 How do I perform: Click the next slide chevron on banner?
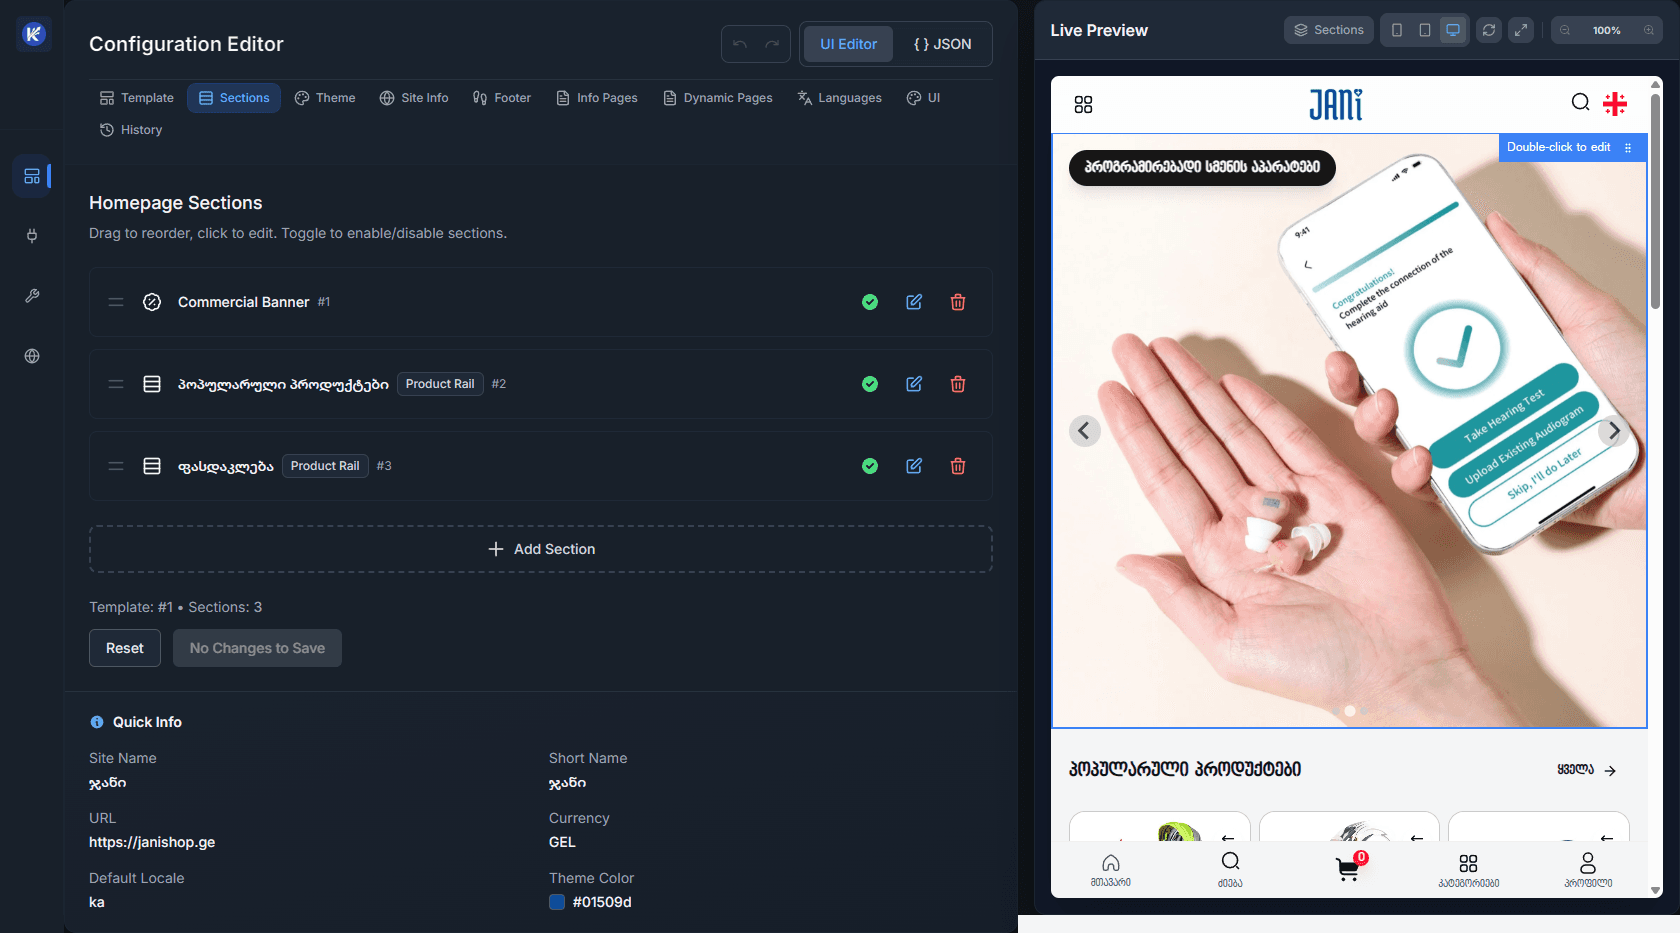tap(1612, 431)
